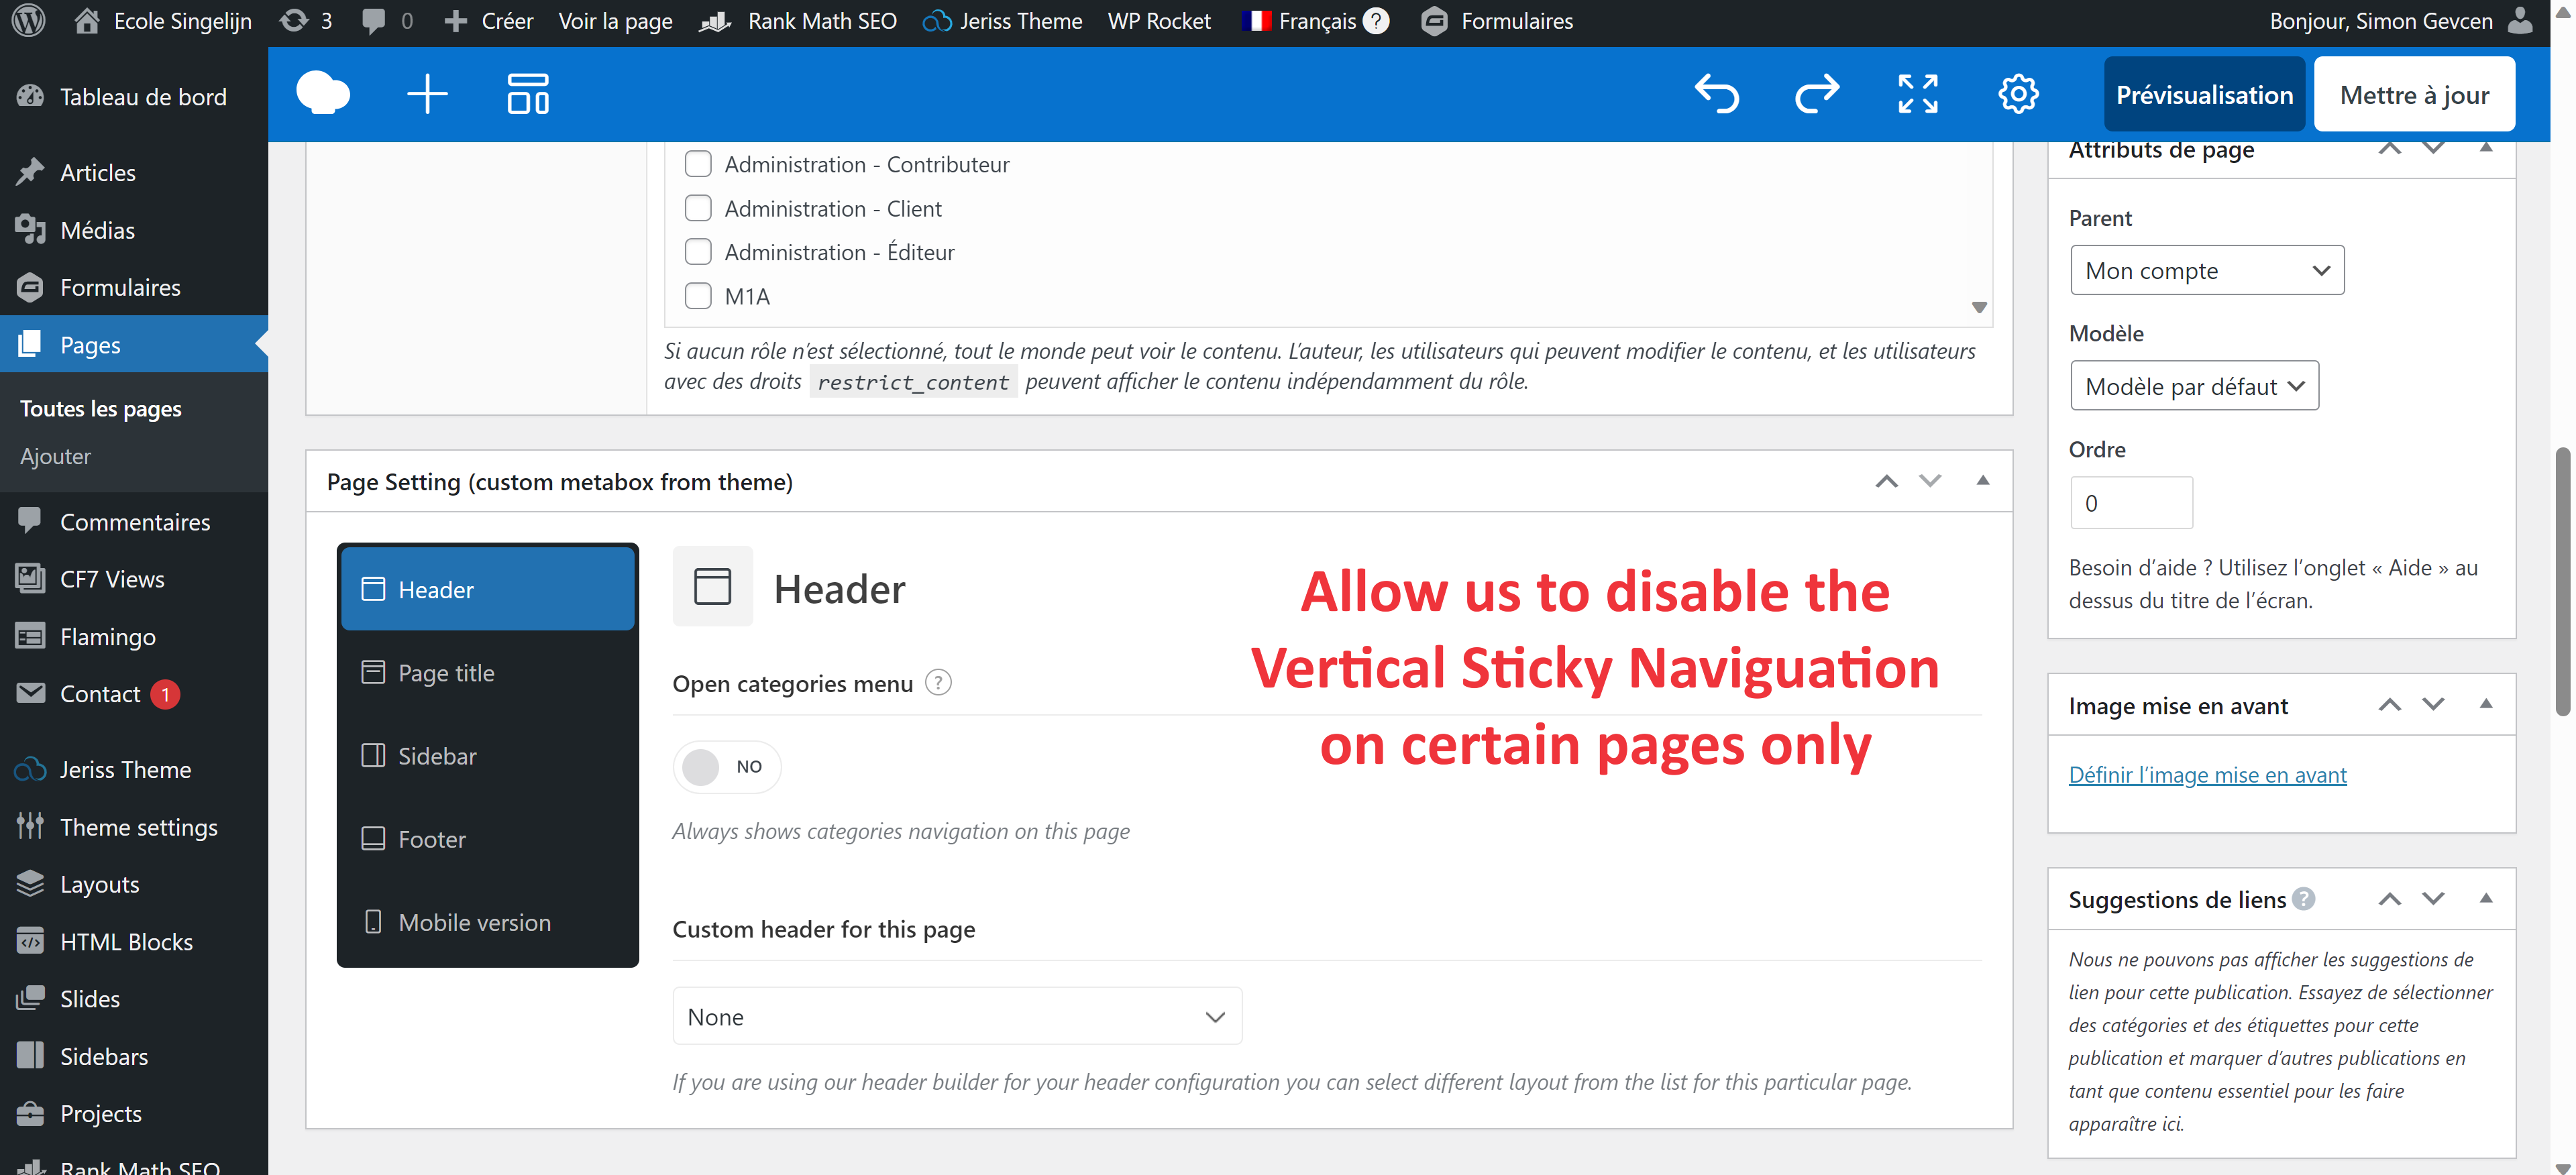2576x1175 pixels.
Task: Click the user avatar icon
Action: [2521, 21]
